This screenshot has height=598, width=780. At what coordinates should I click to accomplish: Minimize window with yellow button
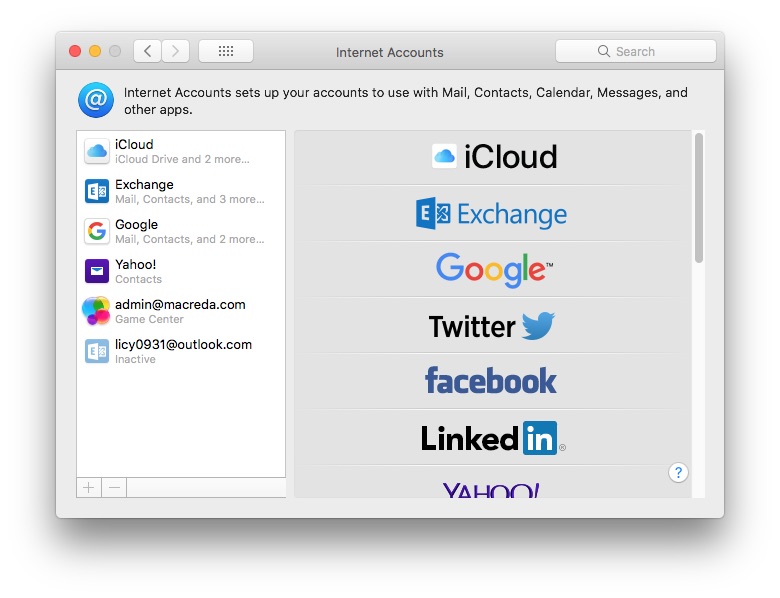(x=95, y=51)
